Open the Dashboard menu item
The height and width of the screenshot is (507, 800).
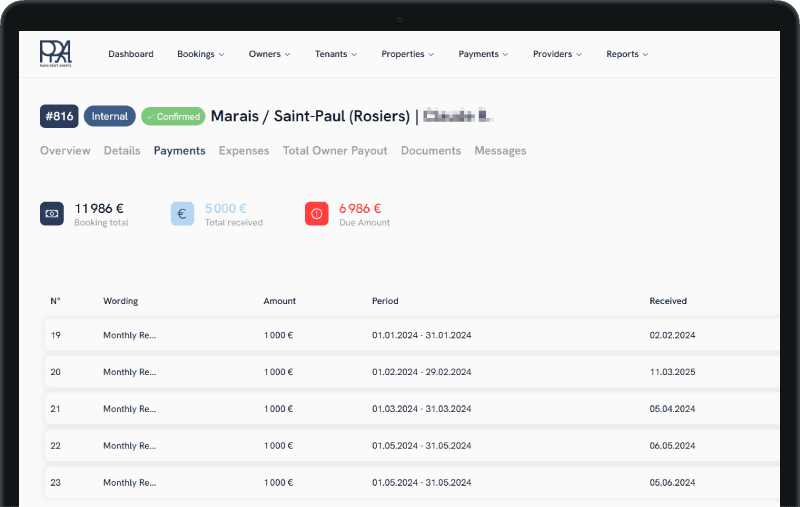coord(131,54)
